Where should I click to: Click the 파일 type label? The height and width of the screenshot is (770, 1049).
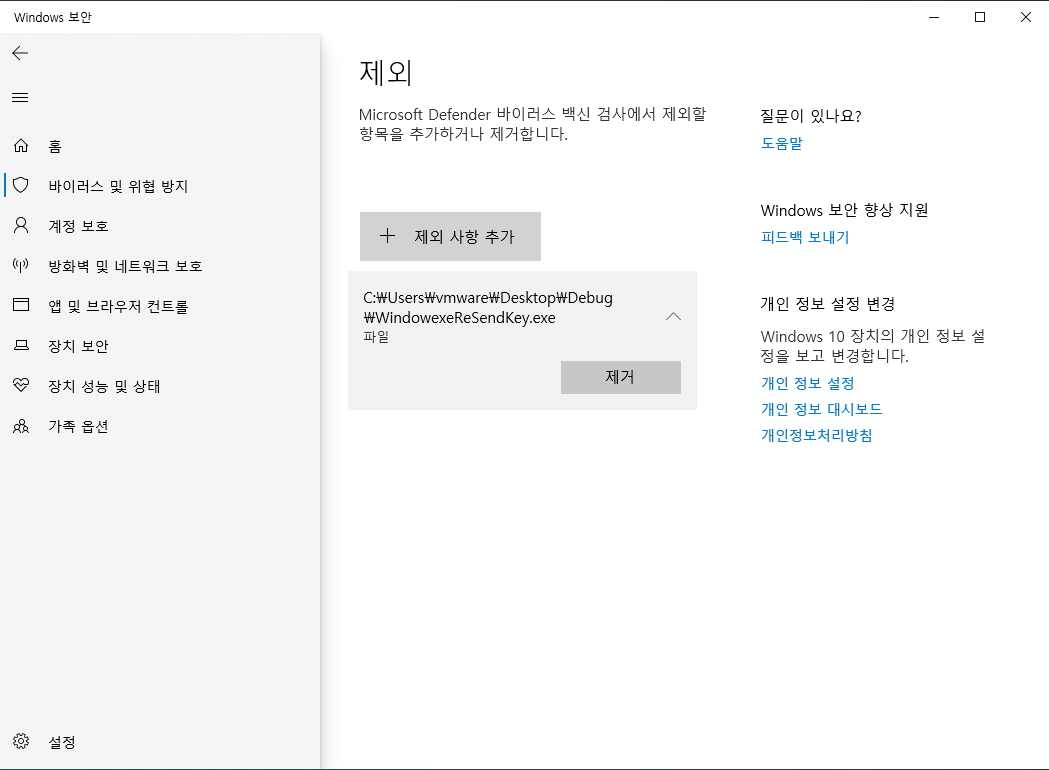pos(376,336)
